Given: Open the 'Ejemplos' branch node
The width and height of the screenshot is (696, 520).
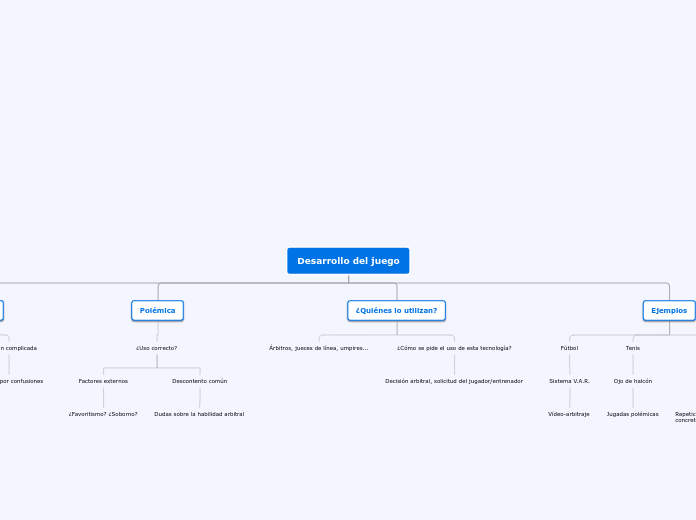Looking at the screenshot, I should 669,310.
